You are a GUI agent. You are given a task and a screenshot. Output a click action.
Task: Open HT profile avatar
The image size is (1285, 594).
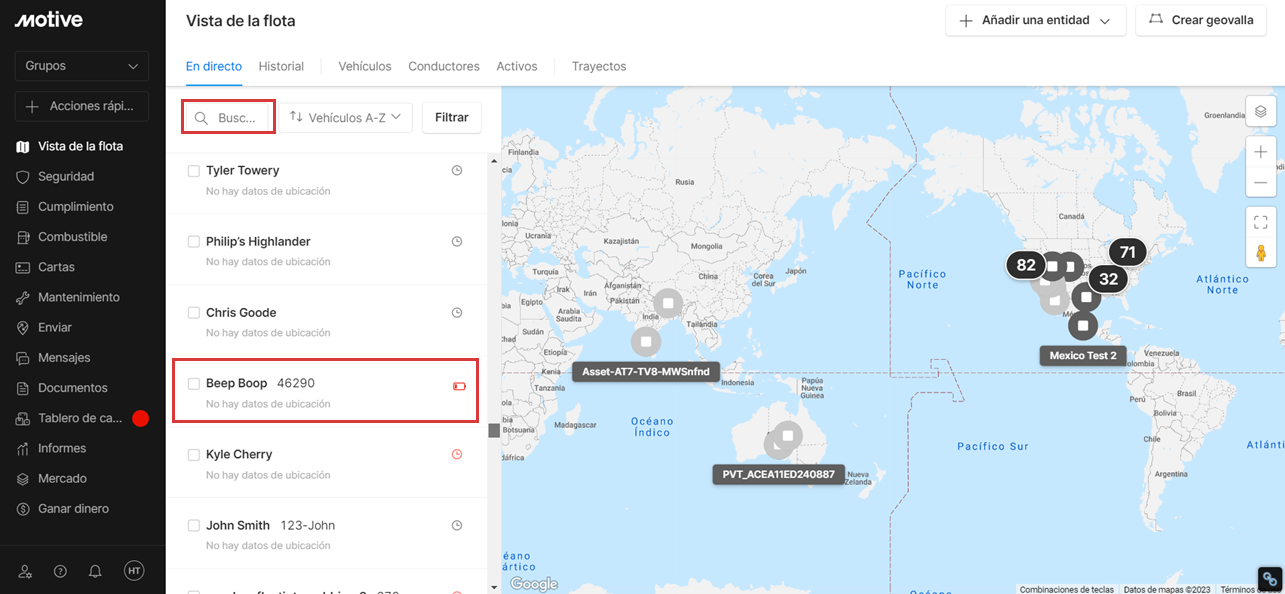pyautogui.click(x=134, y=570)
